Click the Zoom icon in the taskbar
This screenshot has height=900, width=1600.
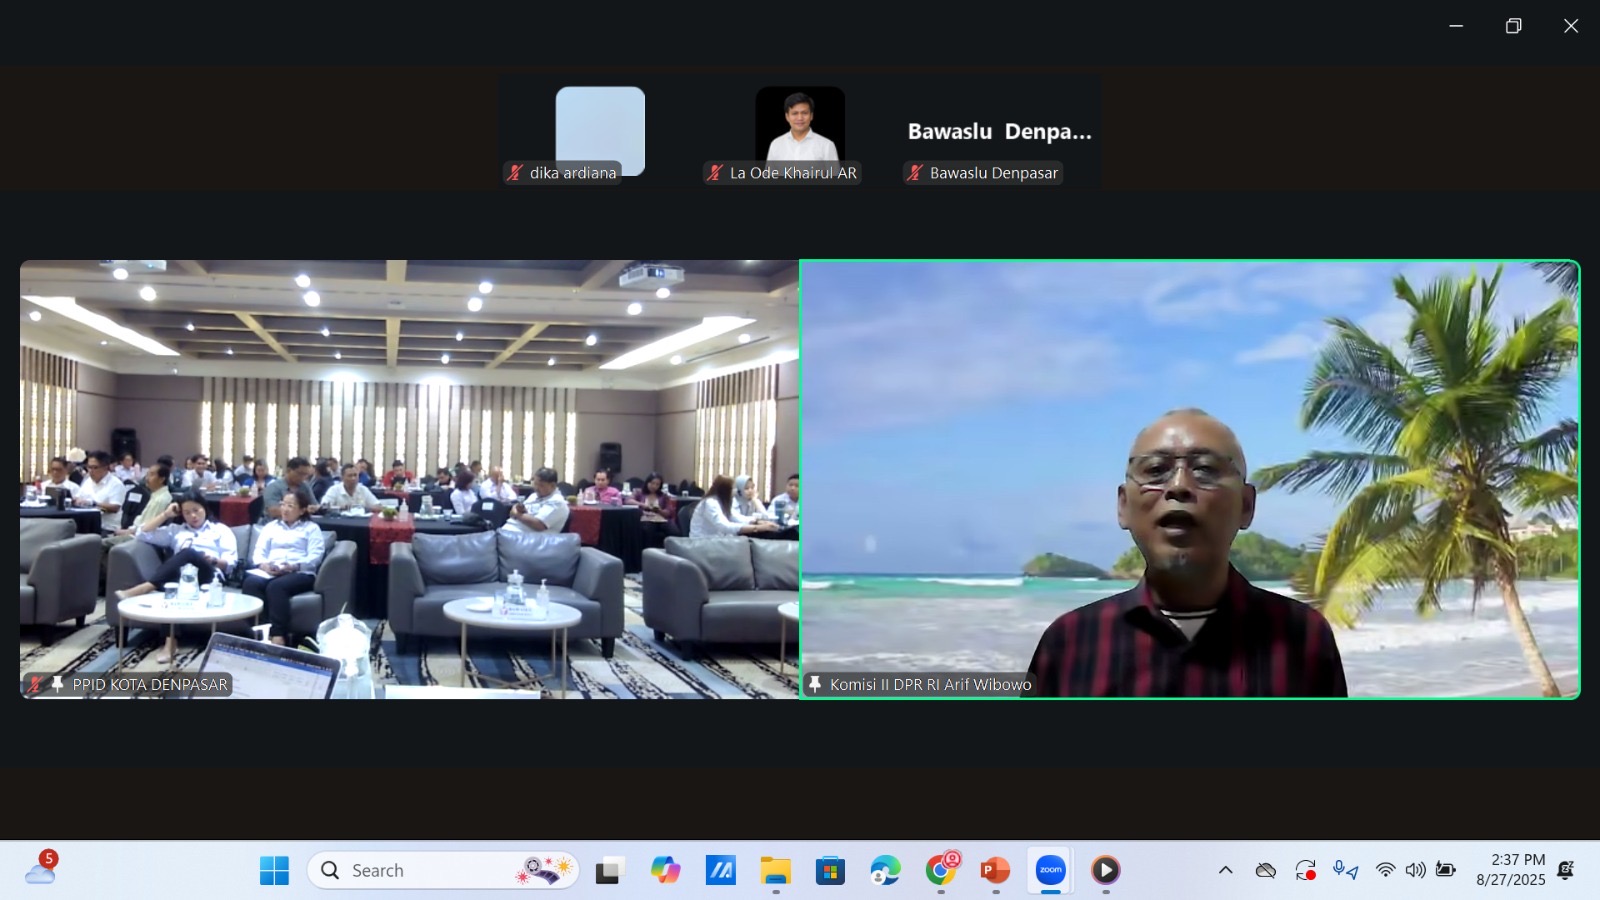pos(1050,870)
